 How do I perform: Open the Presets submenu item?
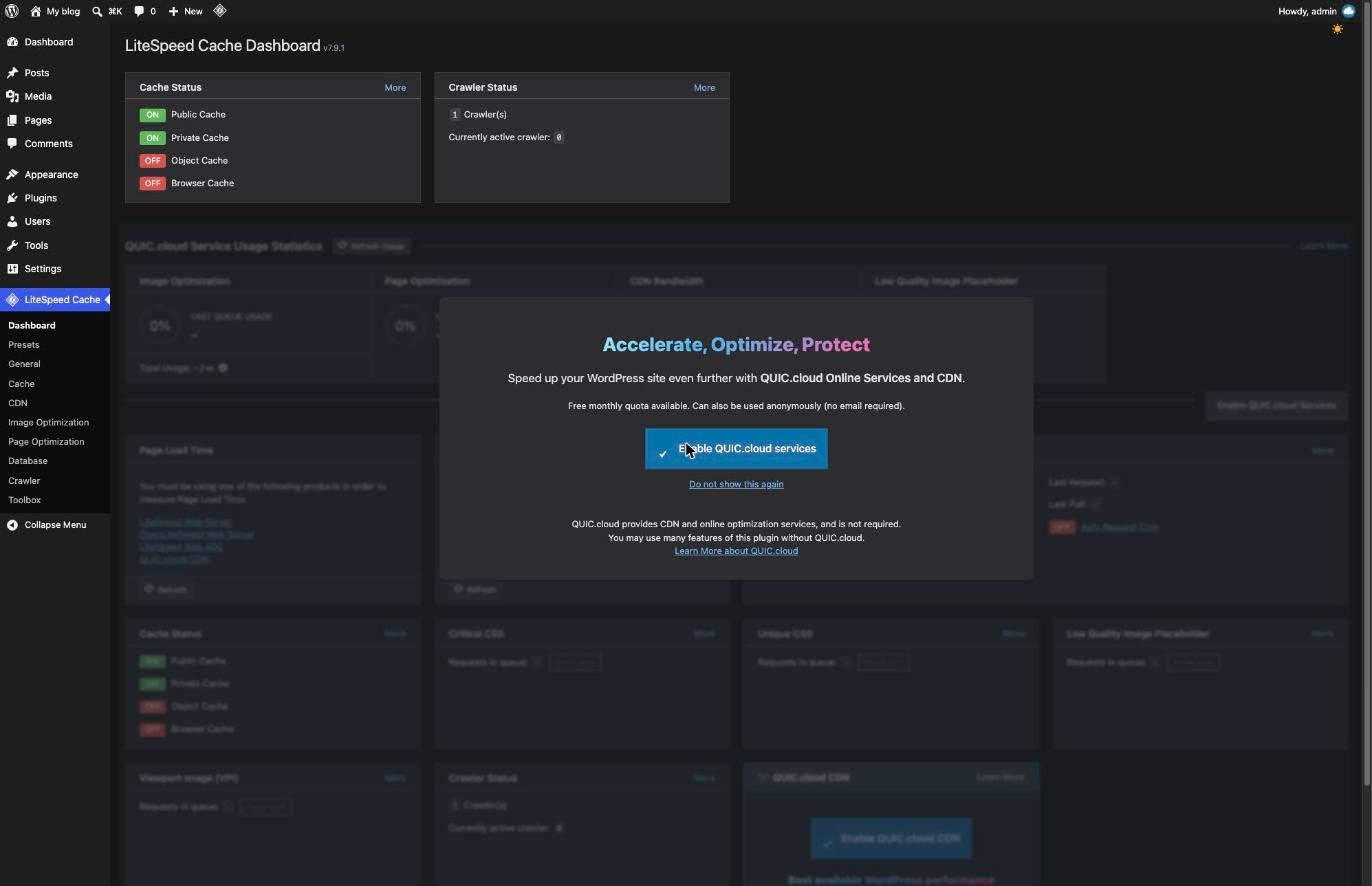click(24, 345)
